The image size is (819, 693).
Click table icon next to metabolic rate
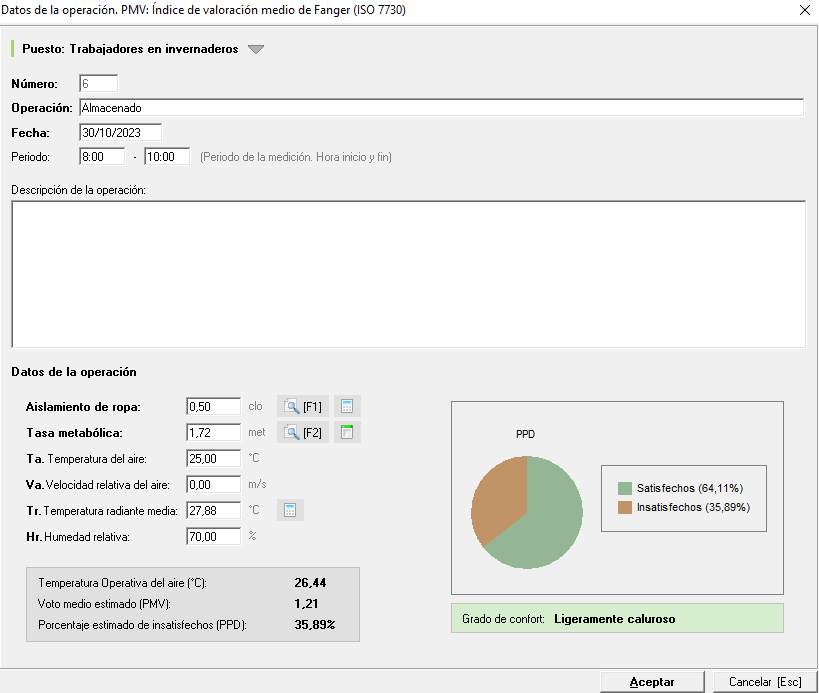347,432
